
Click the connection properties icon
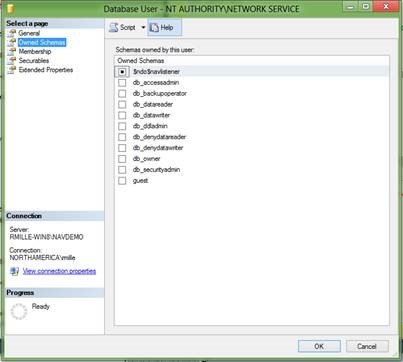pos(14,271)
